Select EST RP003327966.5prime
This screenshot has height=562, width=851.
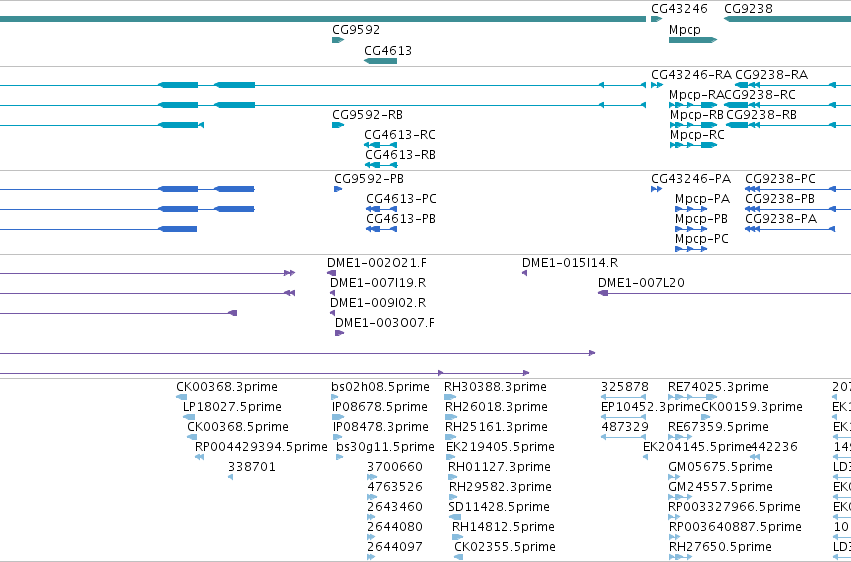pos(735,508)
